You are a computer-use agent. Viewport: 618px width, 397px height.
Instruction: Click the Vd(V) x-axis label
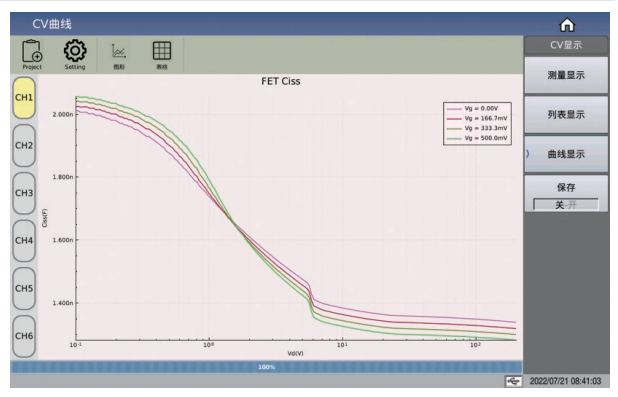(x=295, y=353)
